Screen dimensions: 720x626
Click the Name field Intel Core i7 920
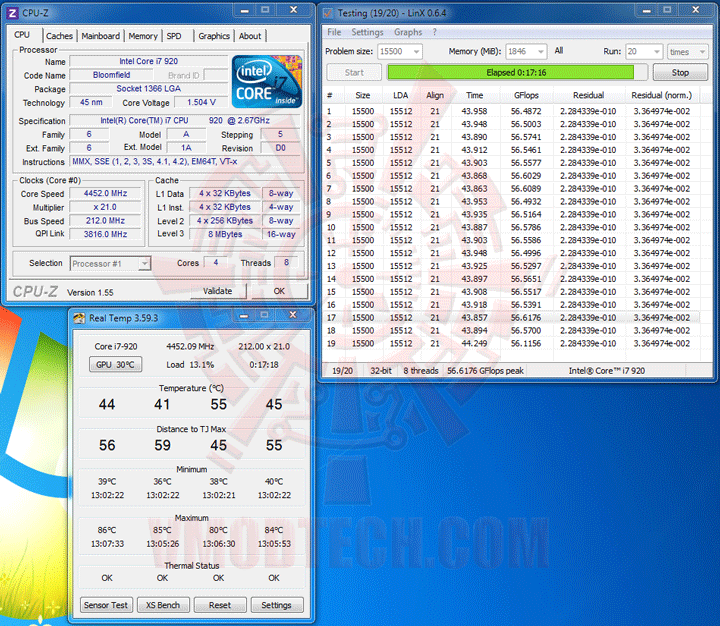click(x=149, y=61)
